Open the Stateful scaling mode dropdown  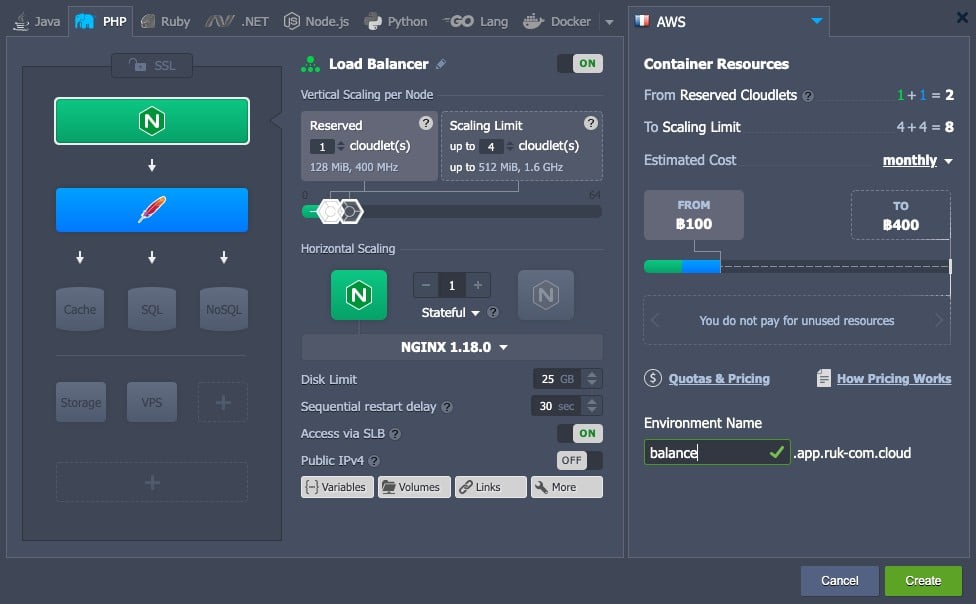coord(451,313)
